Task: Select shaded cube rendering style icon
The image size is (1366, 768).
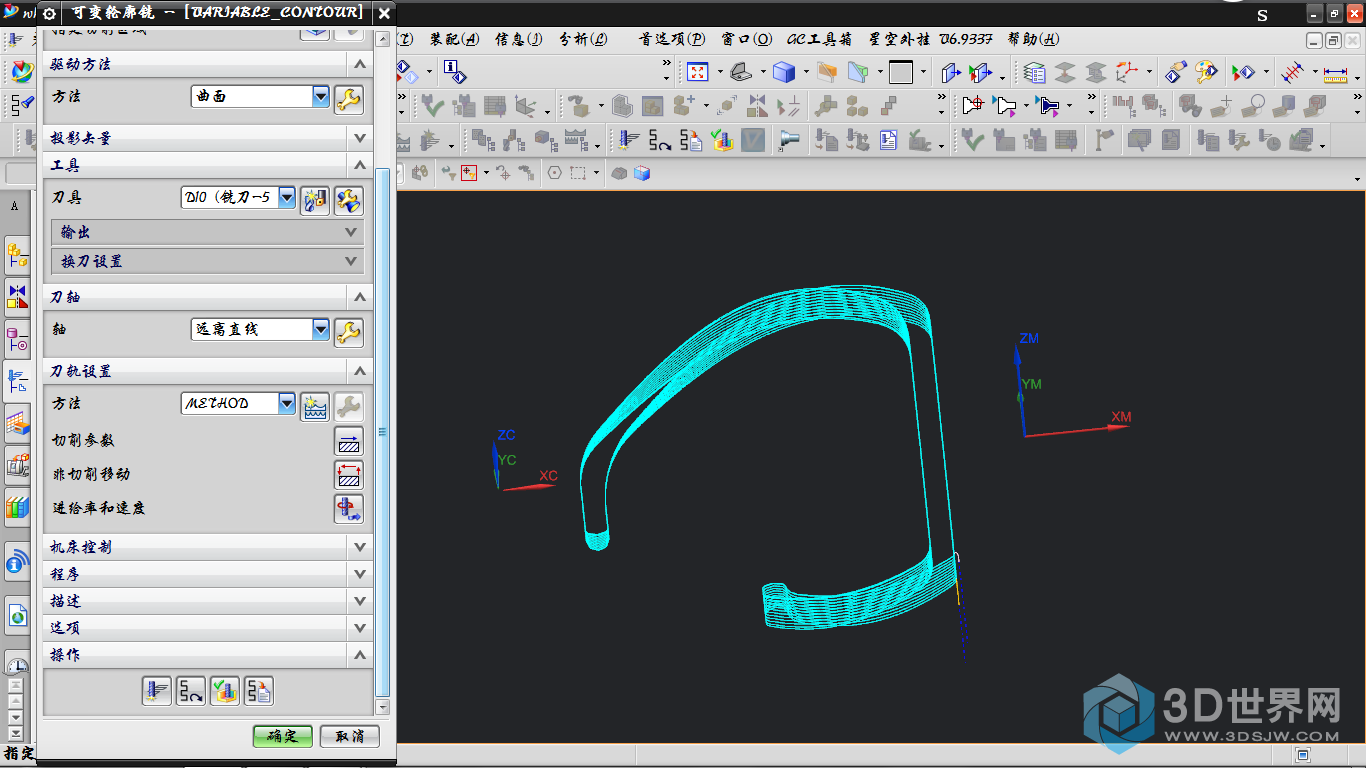Action: point(783,72)
